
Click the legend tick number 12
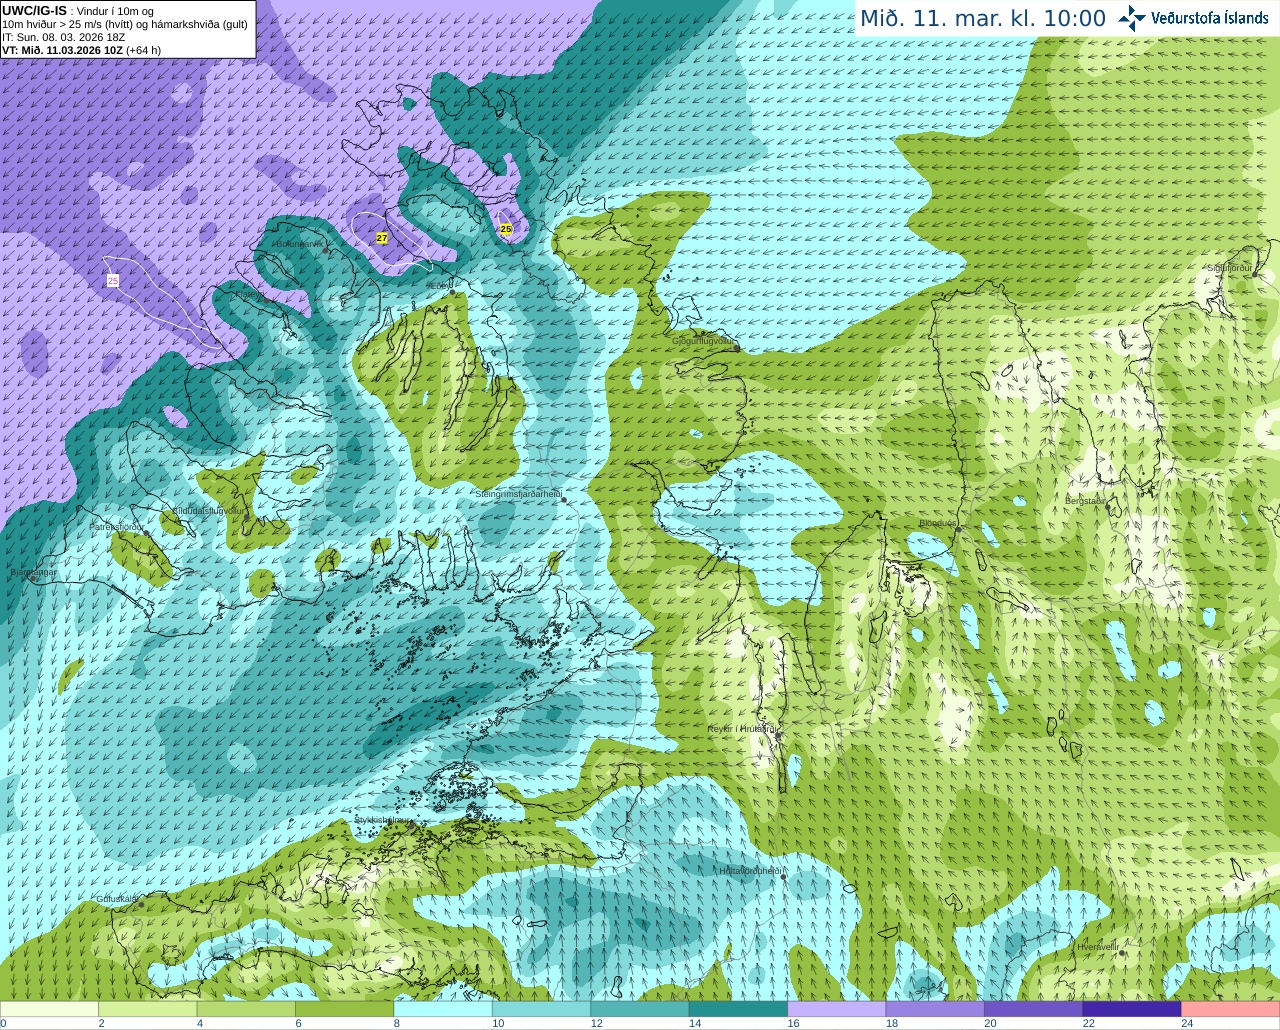point(596,1023)
